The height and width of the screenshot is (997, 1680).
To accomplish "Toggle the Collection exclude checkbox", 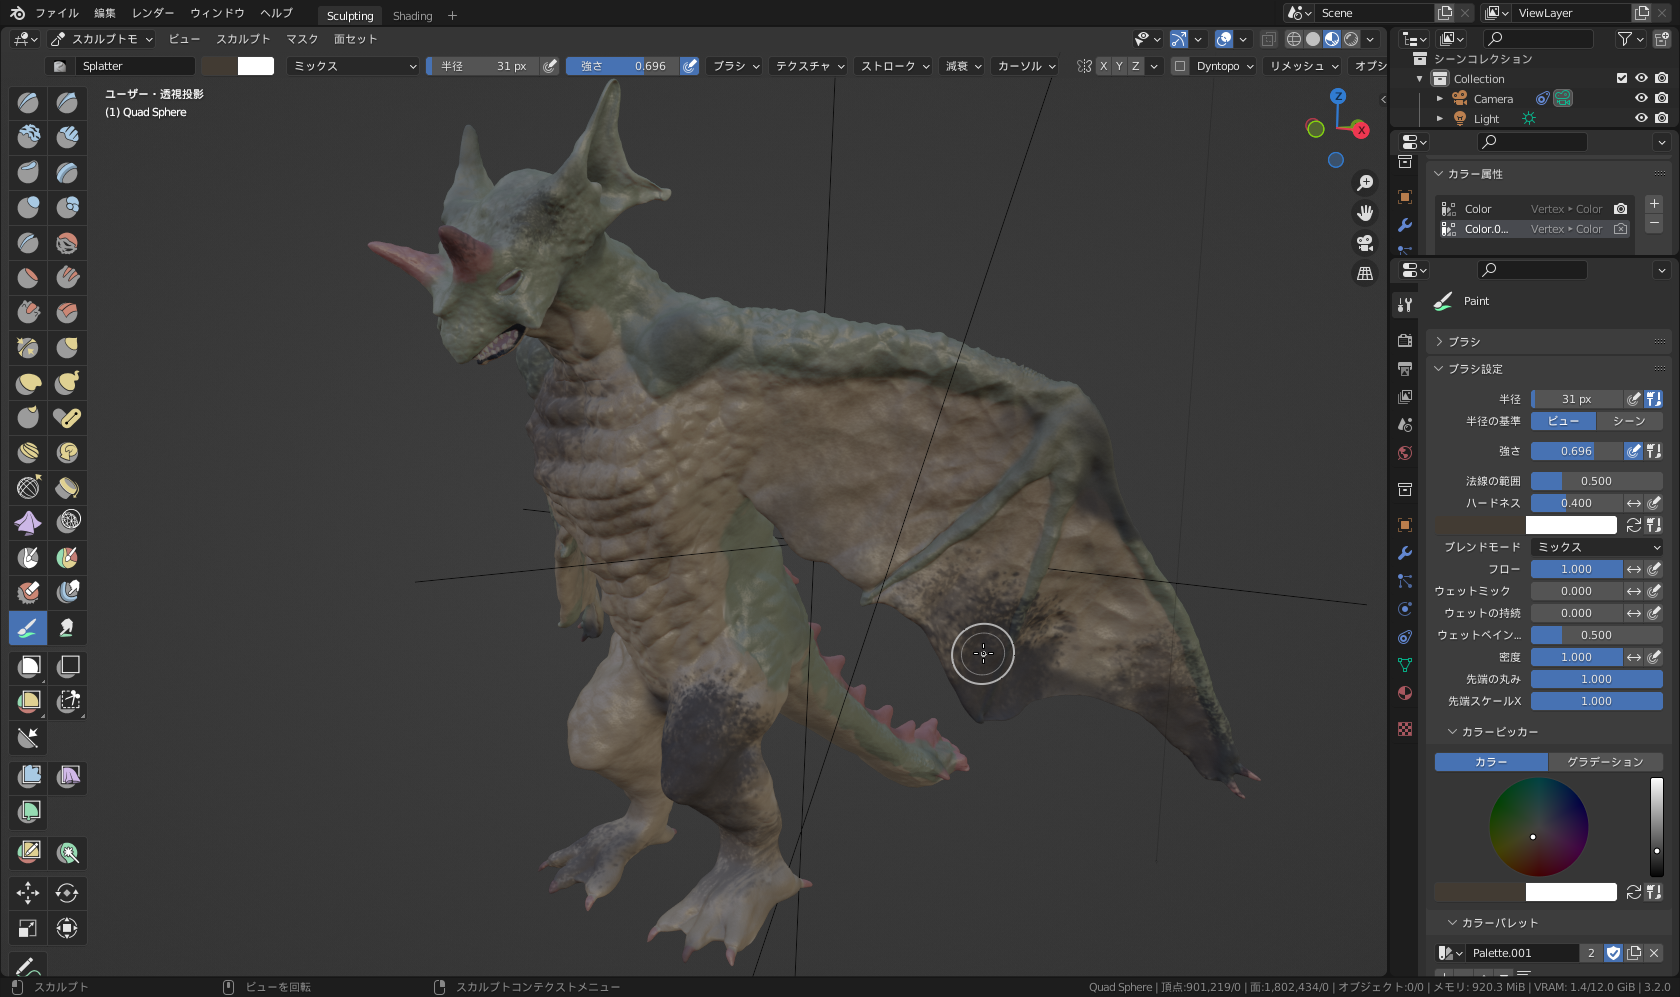I will pos(1622,78).
